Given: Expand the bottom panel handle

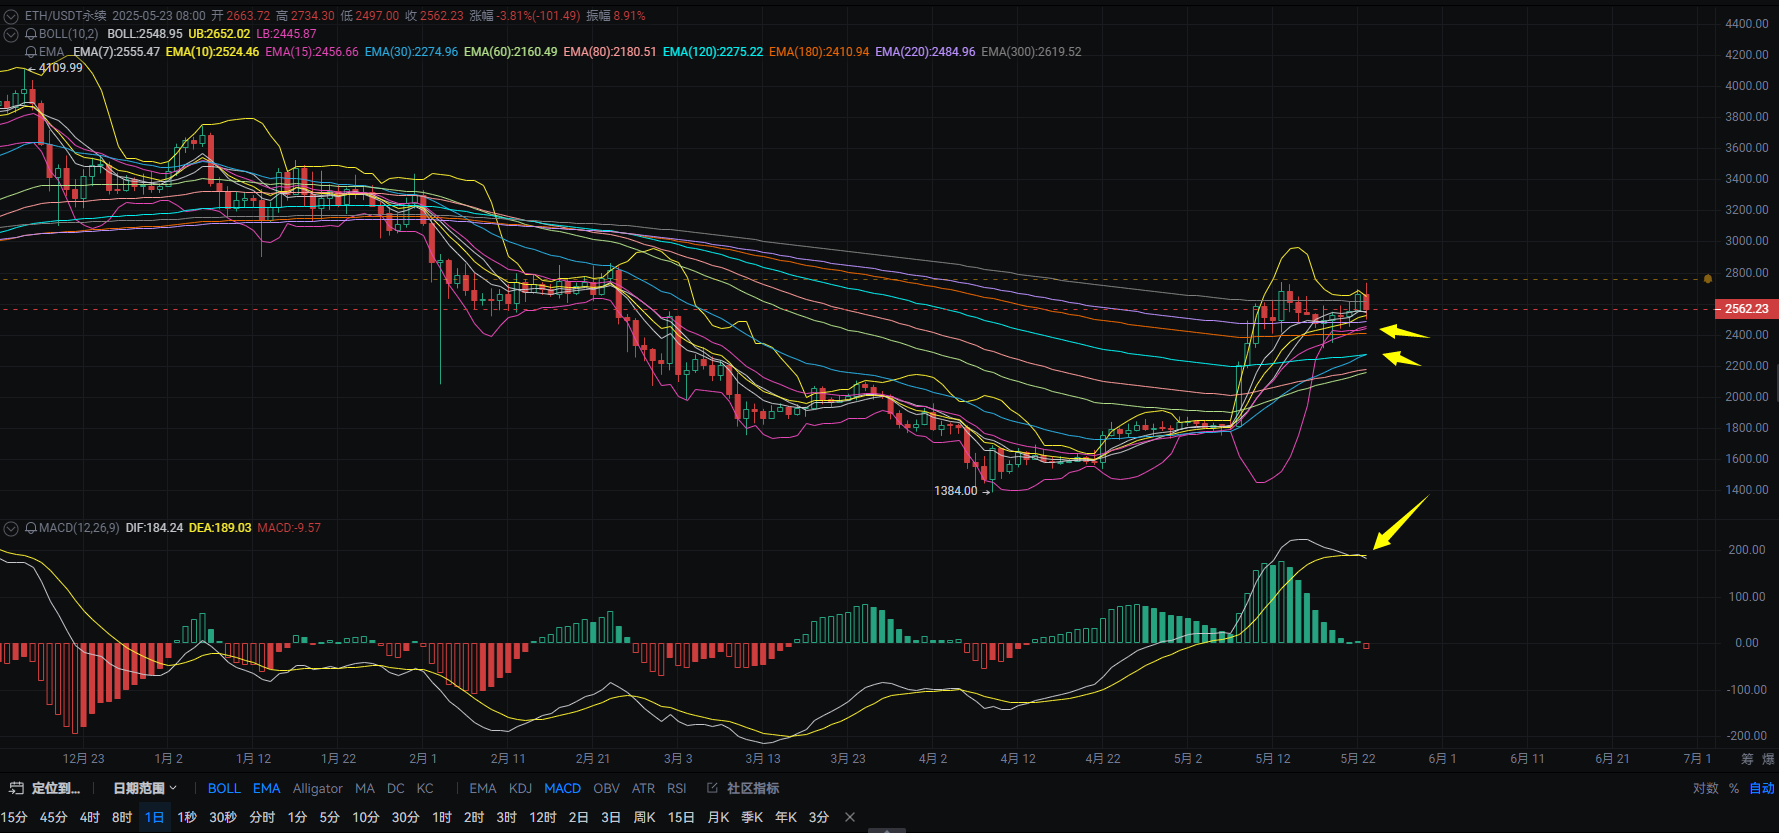Looking at the screenshot, I should point(887,830).
